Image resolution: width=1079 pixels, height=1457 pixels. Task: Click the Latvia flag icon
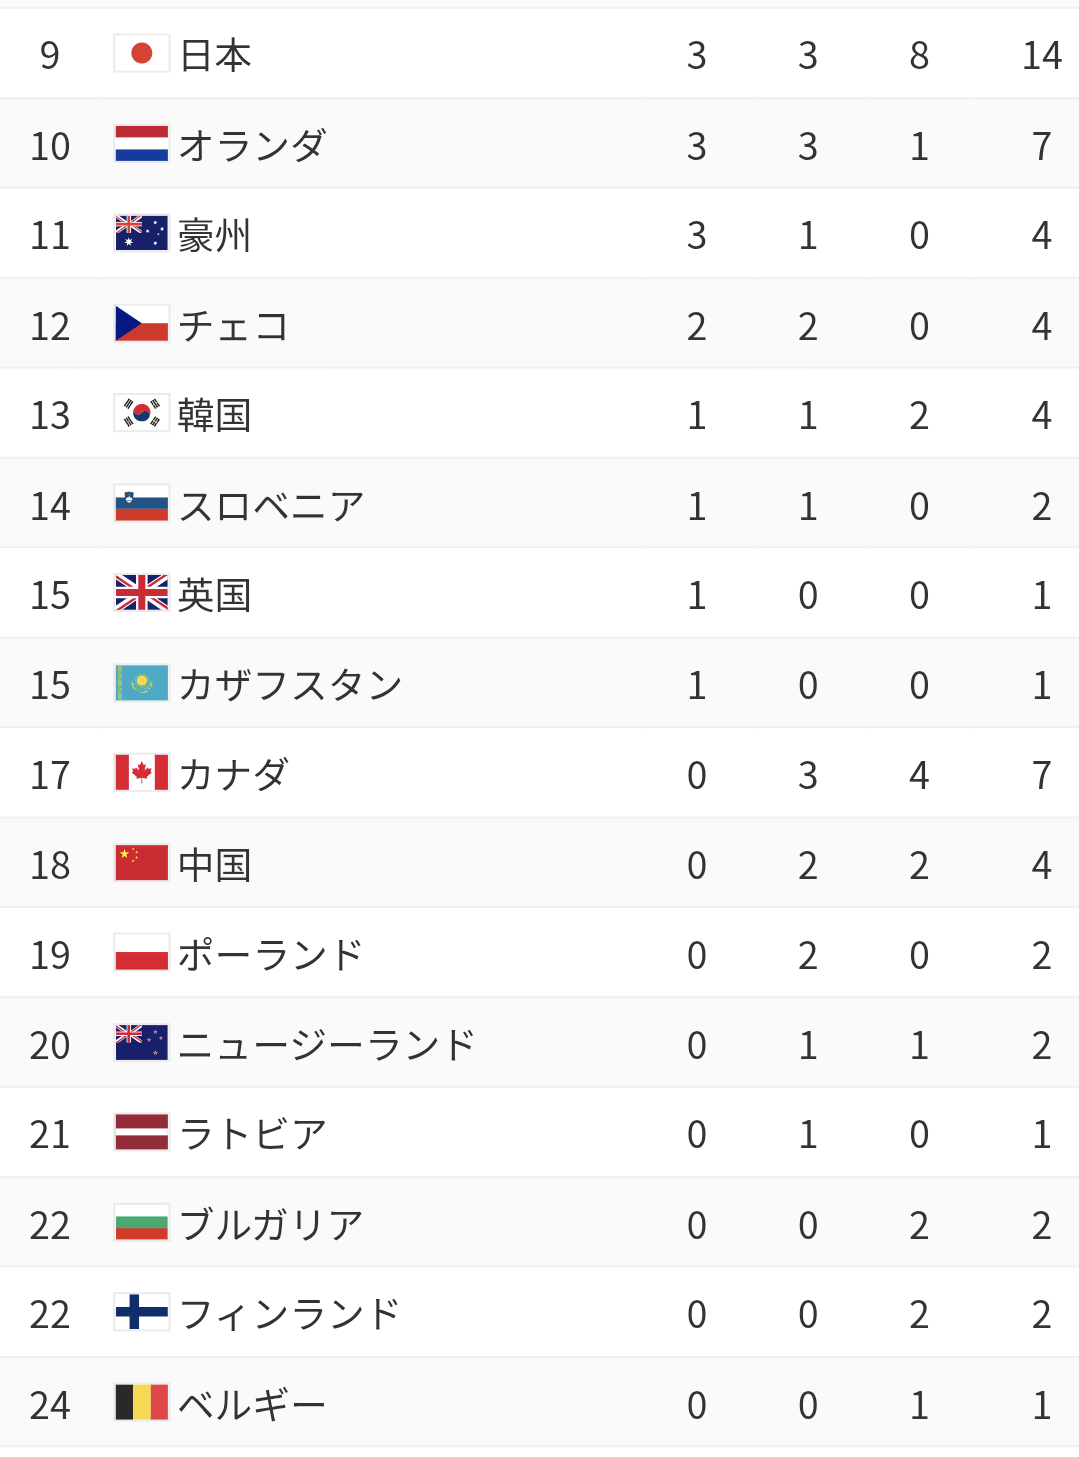[x=141, y=1133]
